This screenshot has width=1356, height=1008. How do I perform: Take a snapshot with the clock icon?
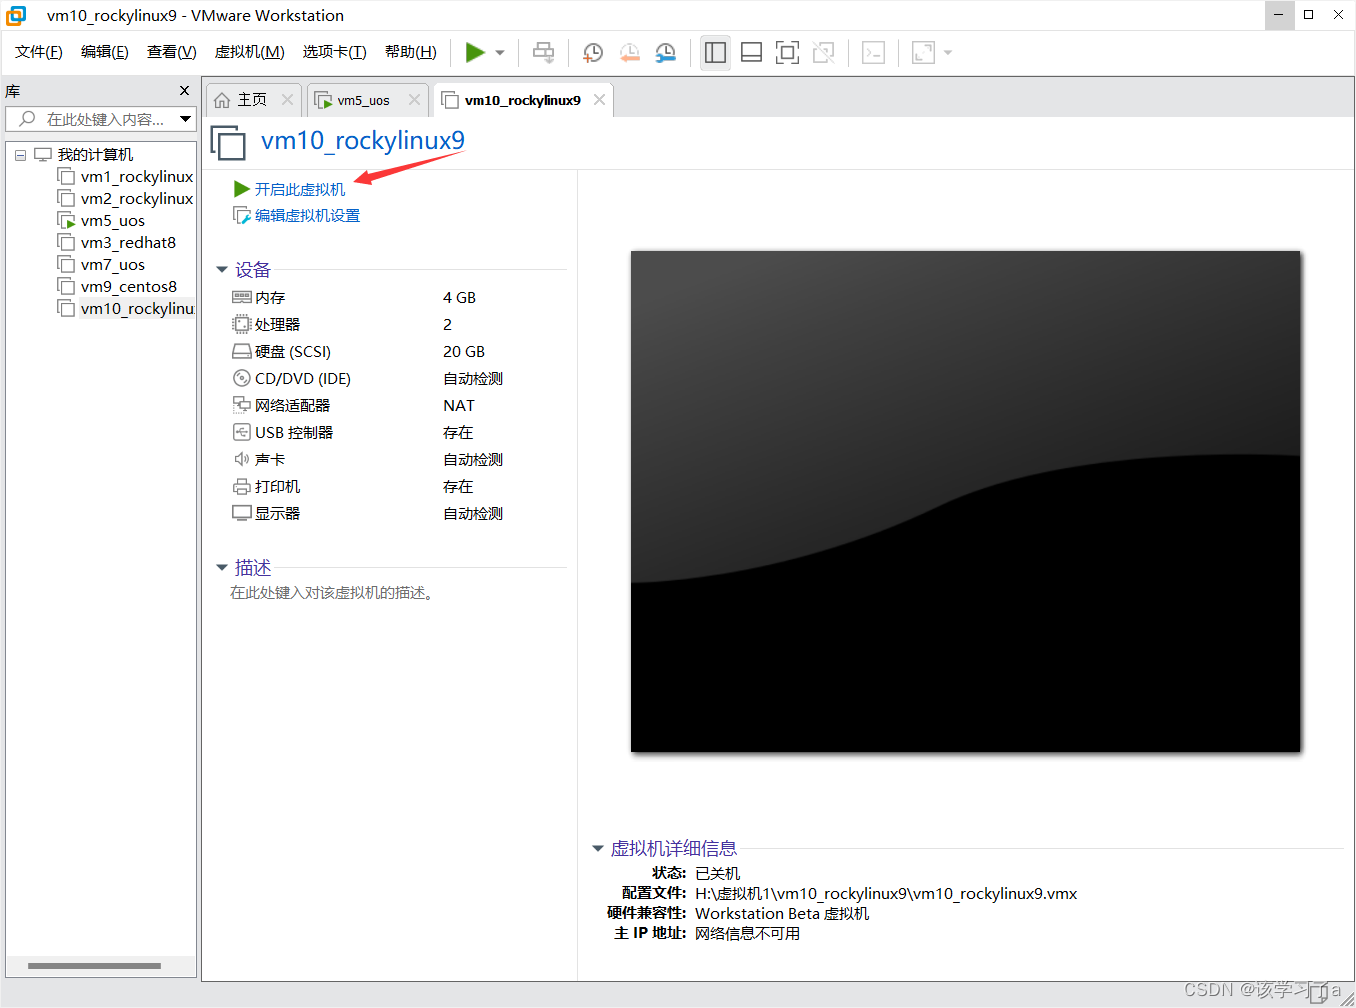tap(593, 53)
